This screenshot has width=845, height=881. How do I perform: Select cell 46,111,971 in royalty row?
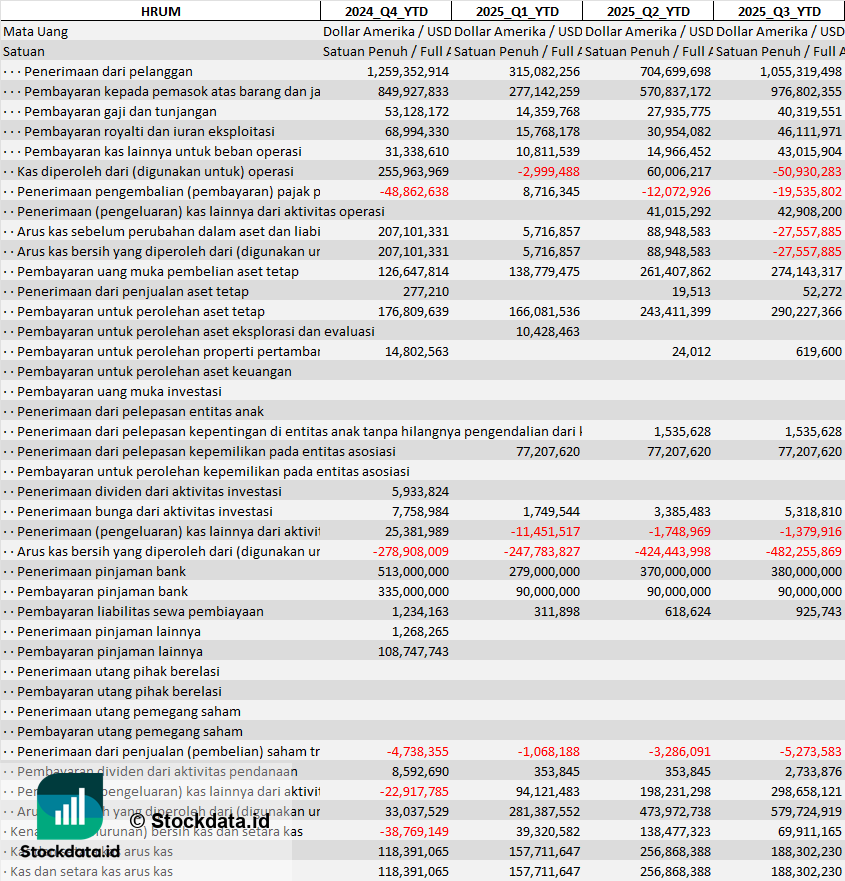[810, 131]
